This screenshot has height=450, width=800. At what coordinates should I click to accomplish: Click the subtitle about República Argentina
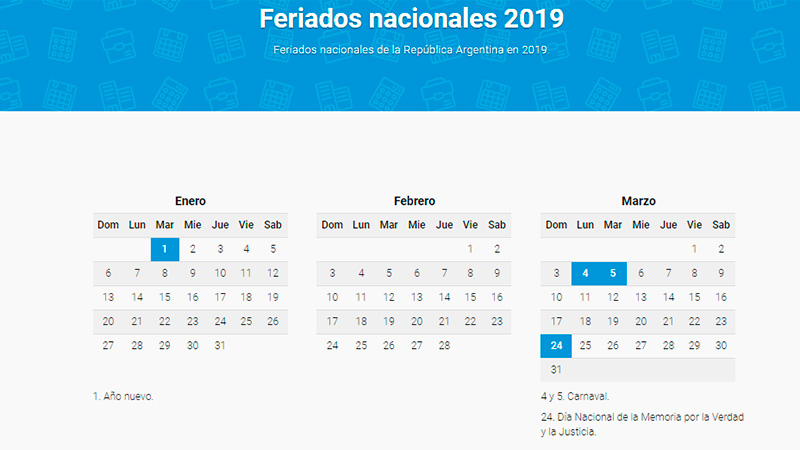[411, 50]
